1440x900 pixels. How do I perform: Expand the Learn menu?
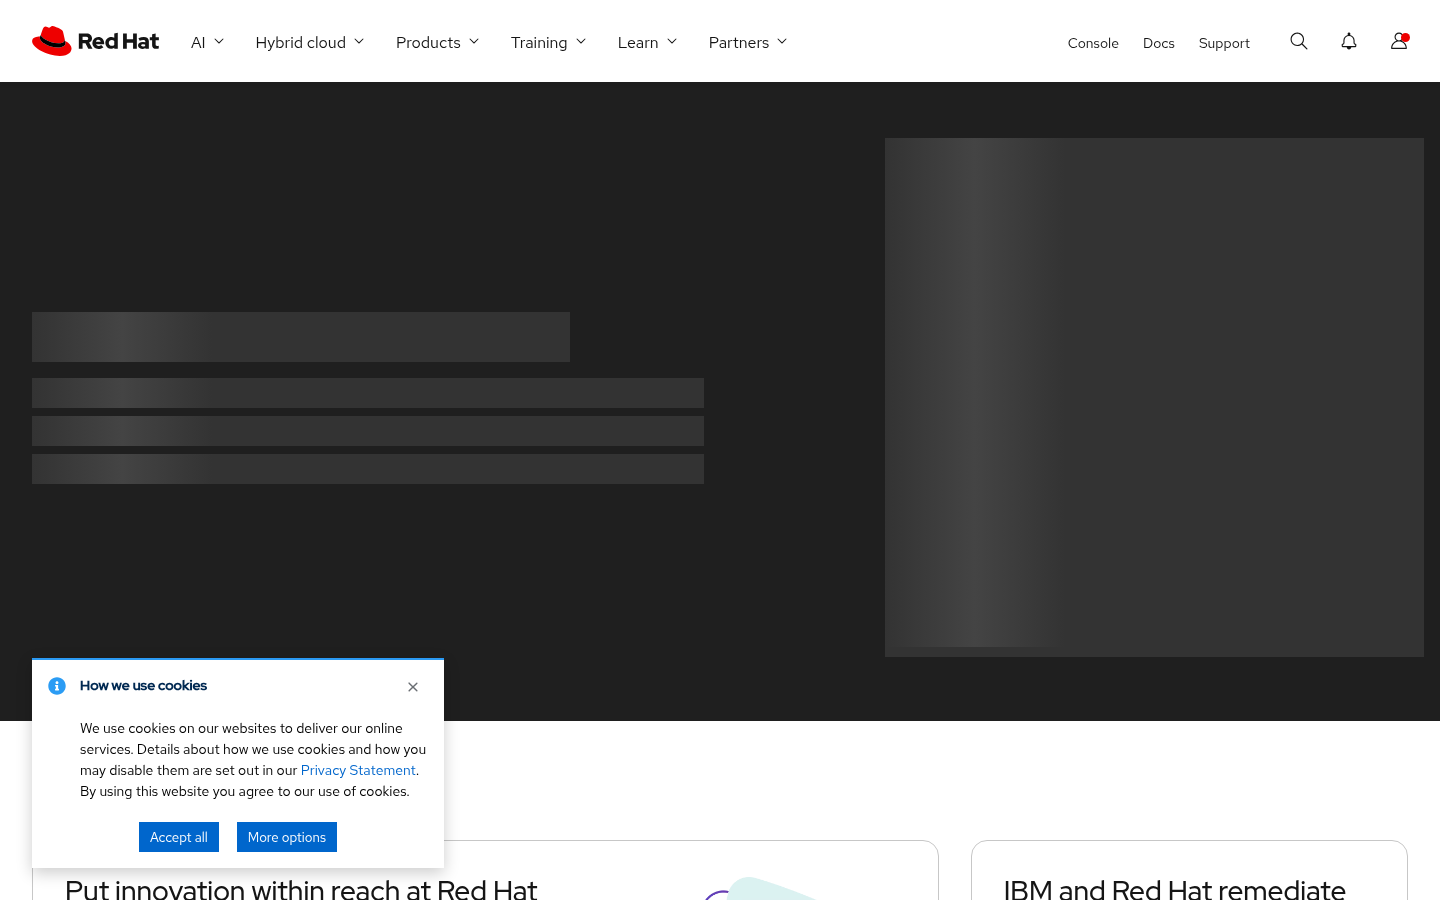point(647,42)
